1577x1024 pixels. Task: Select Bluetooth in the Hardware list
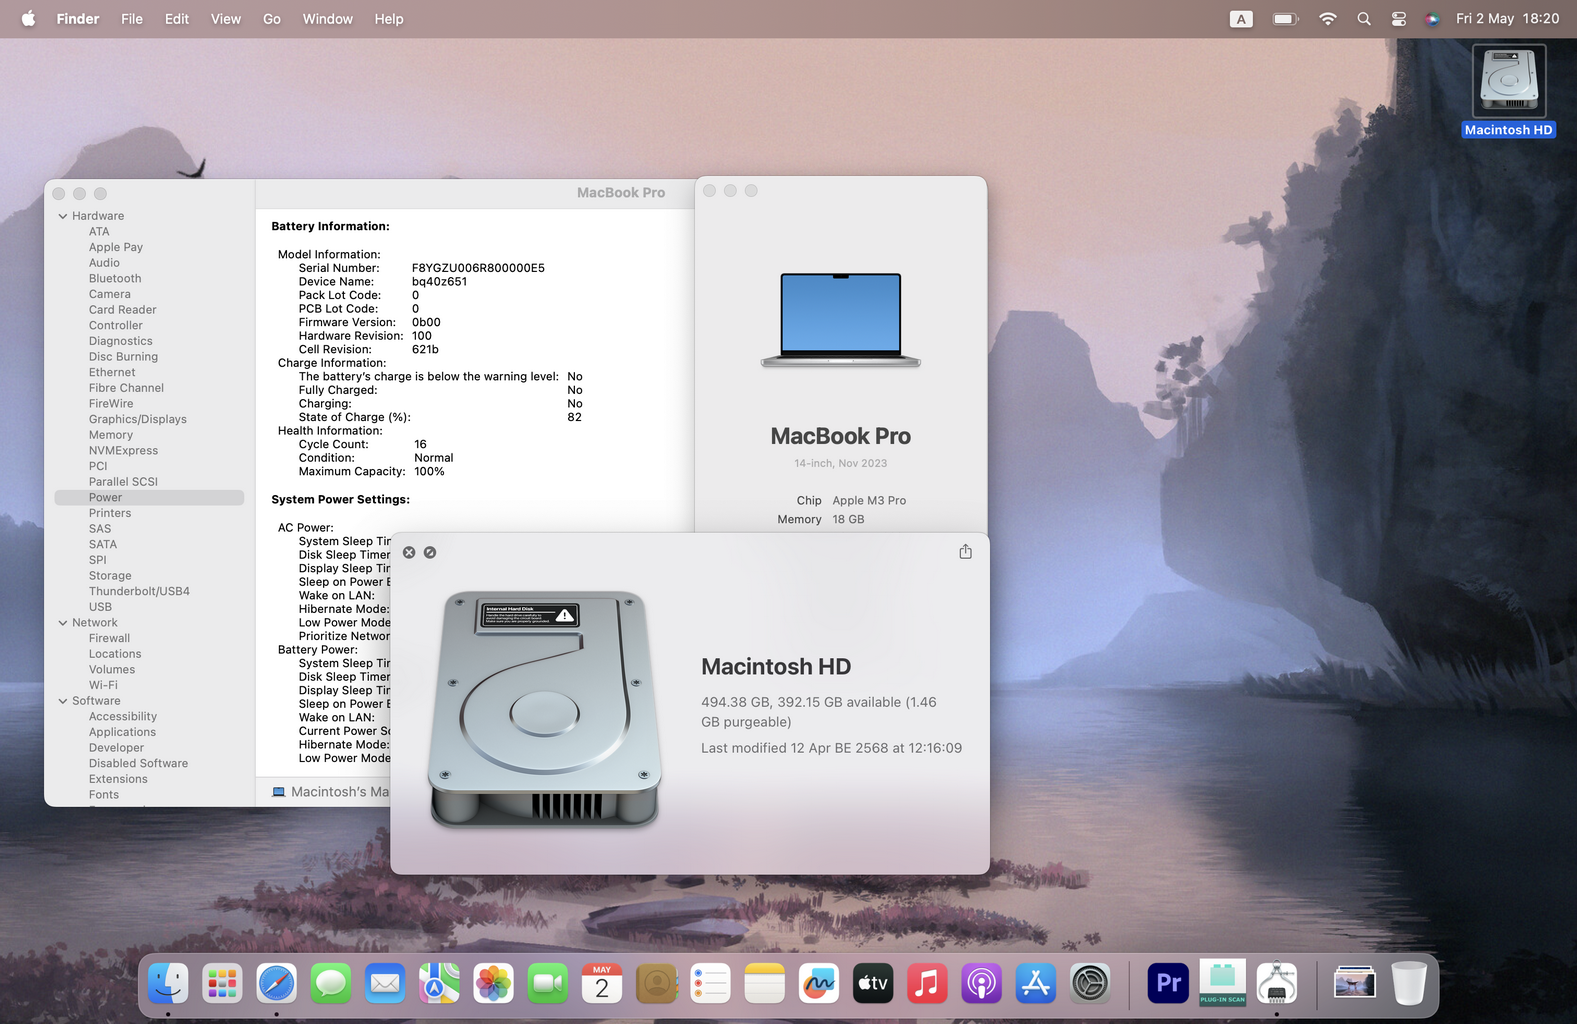pyautogui.click(x=115, y=278)
